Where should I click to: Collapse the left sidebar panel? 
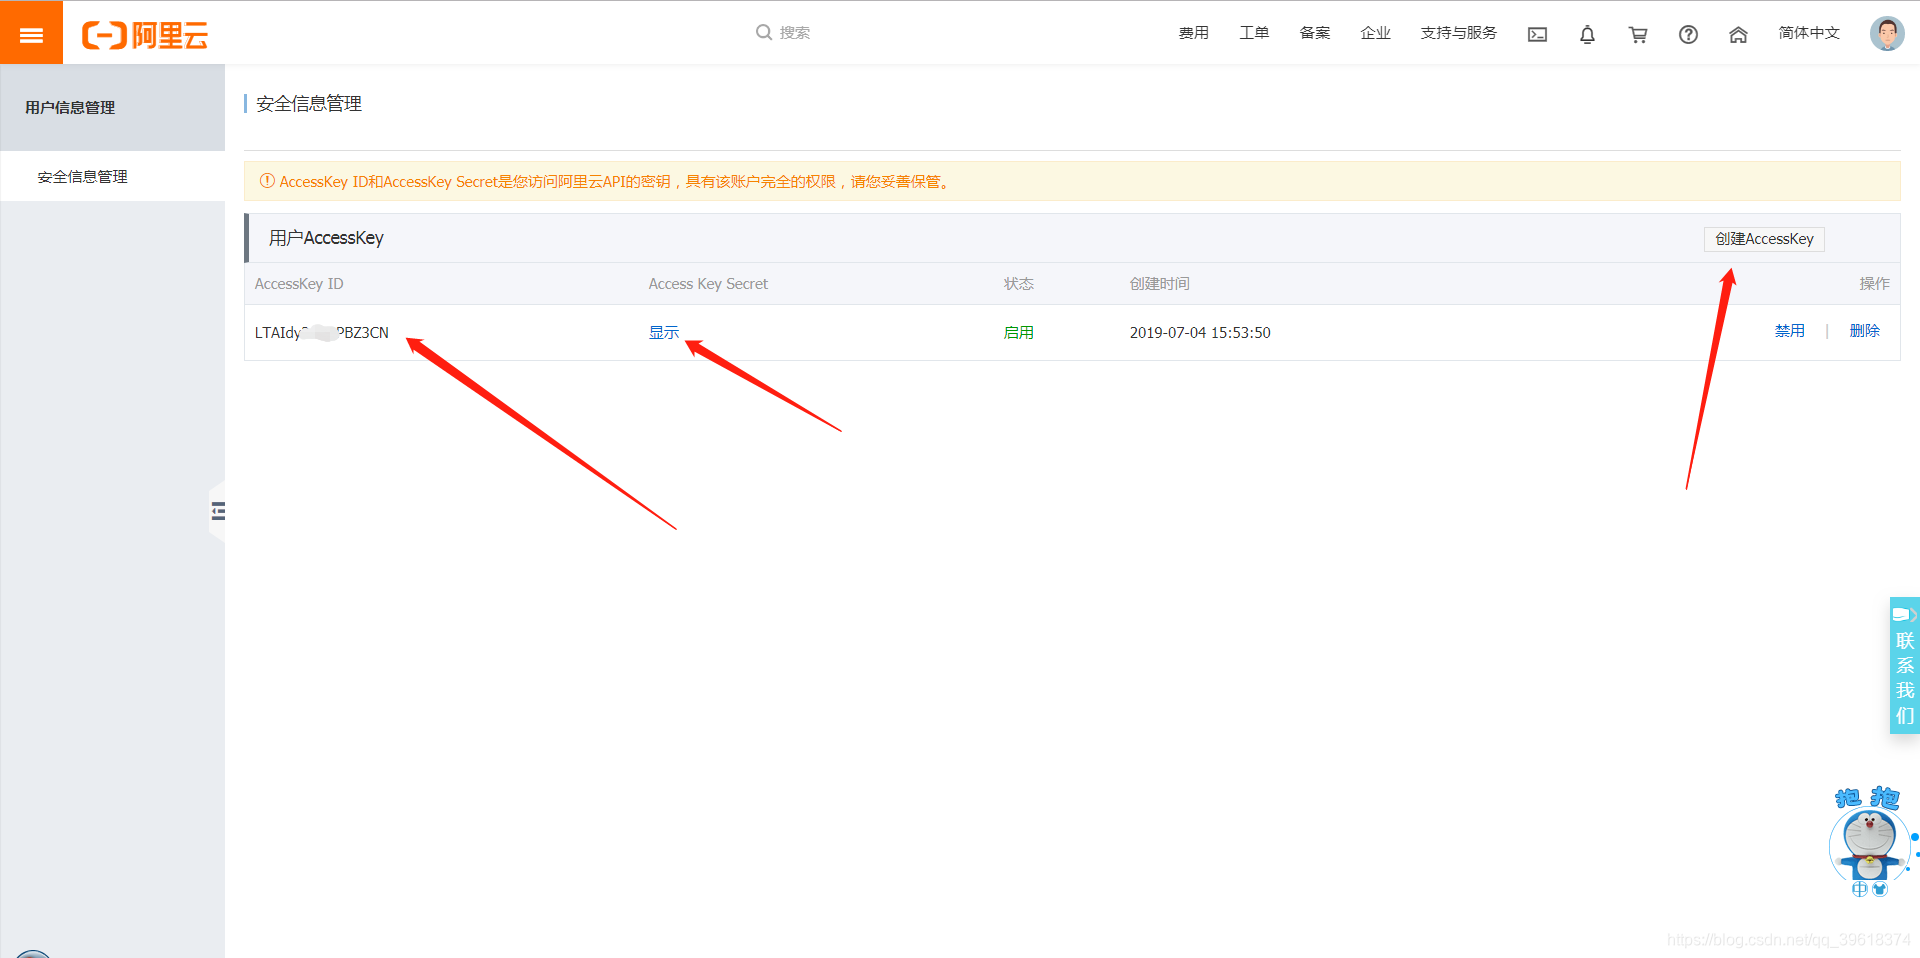click(219, 510)
